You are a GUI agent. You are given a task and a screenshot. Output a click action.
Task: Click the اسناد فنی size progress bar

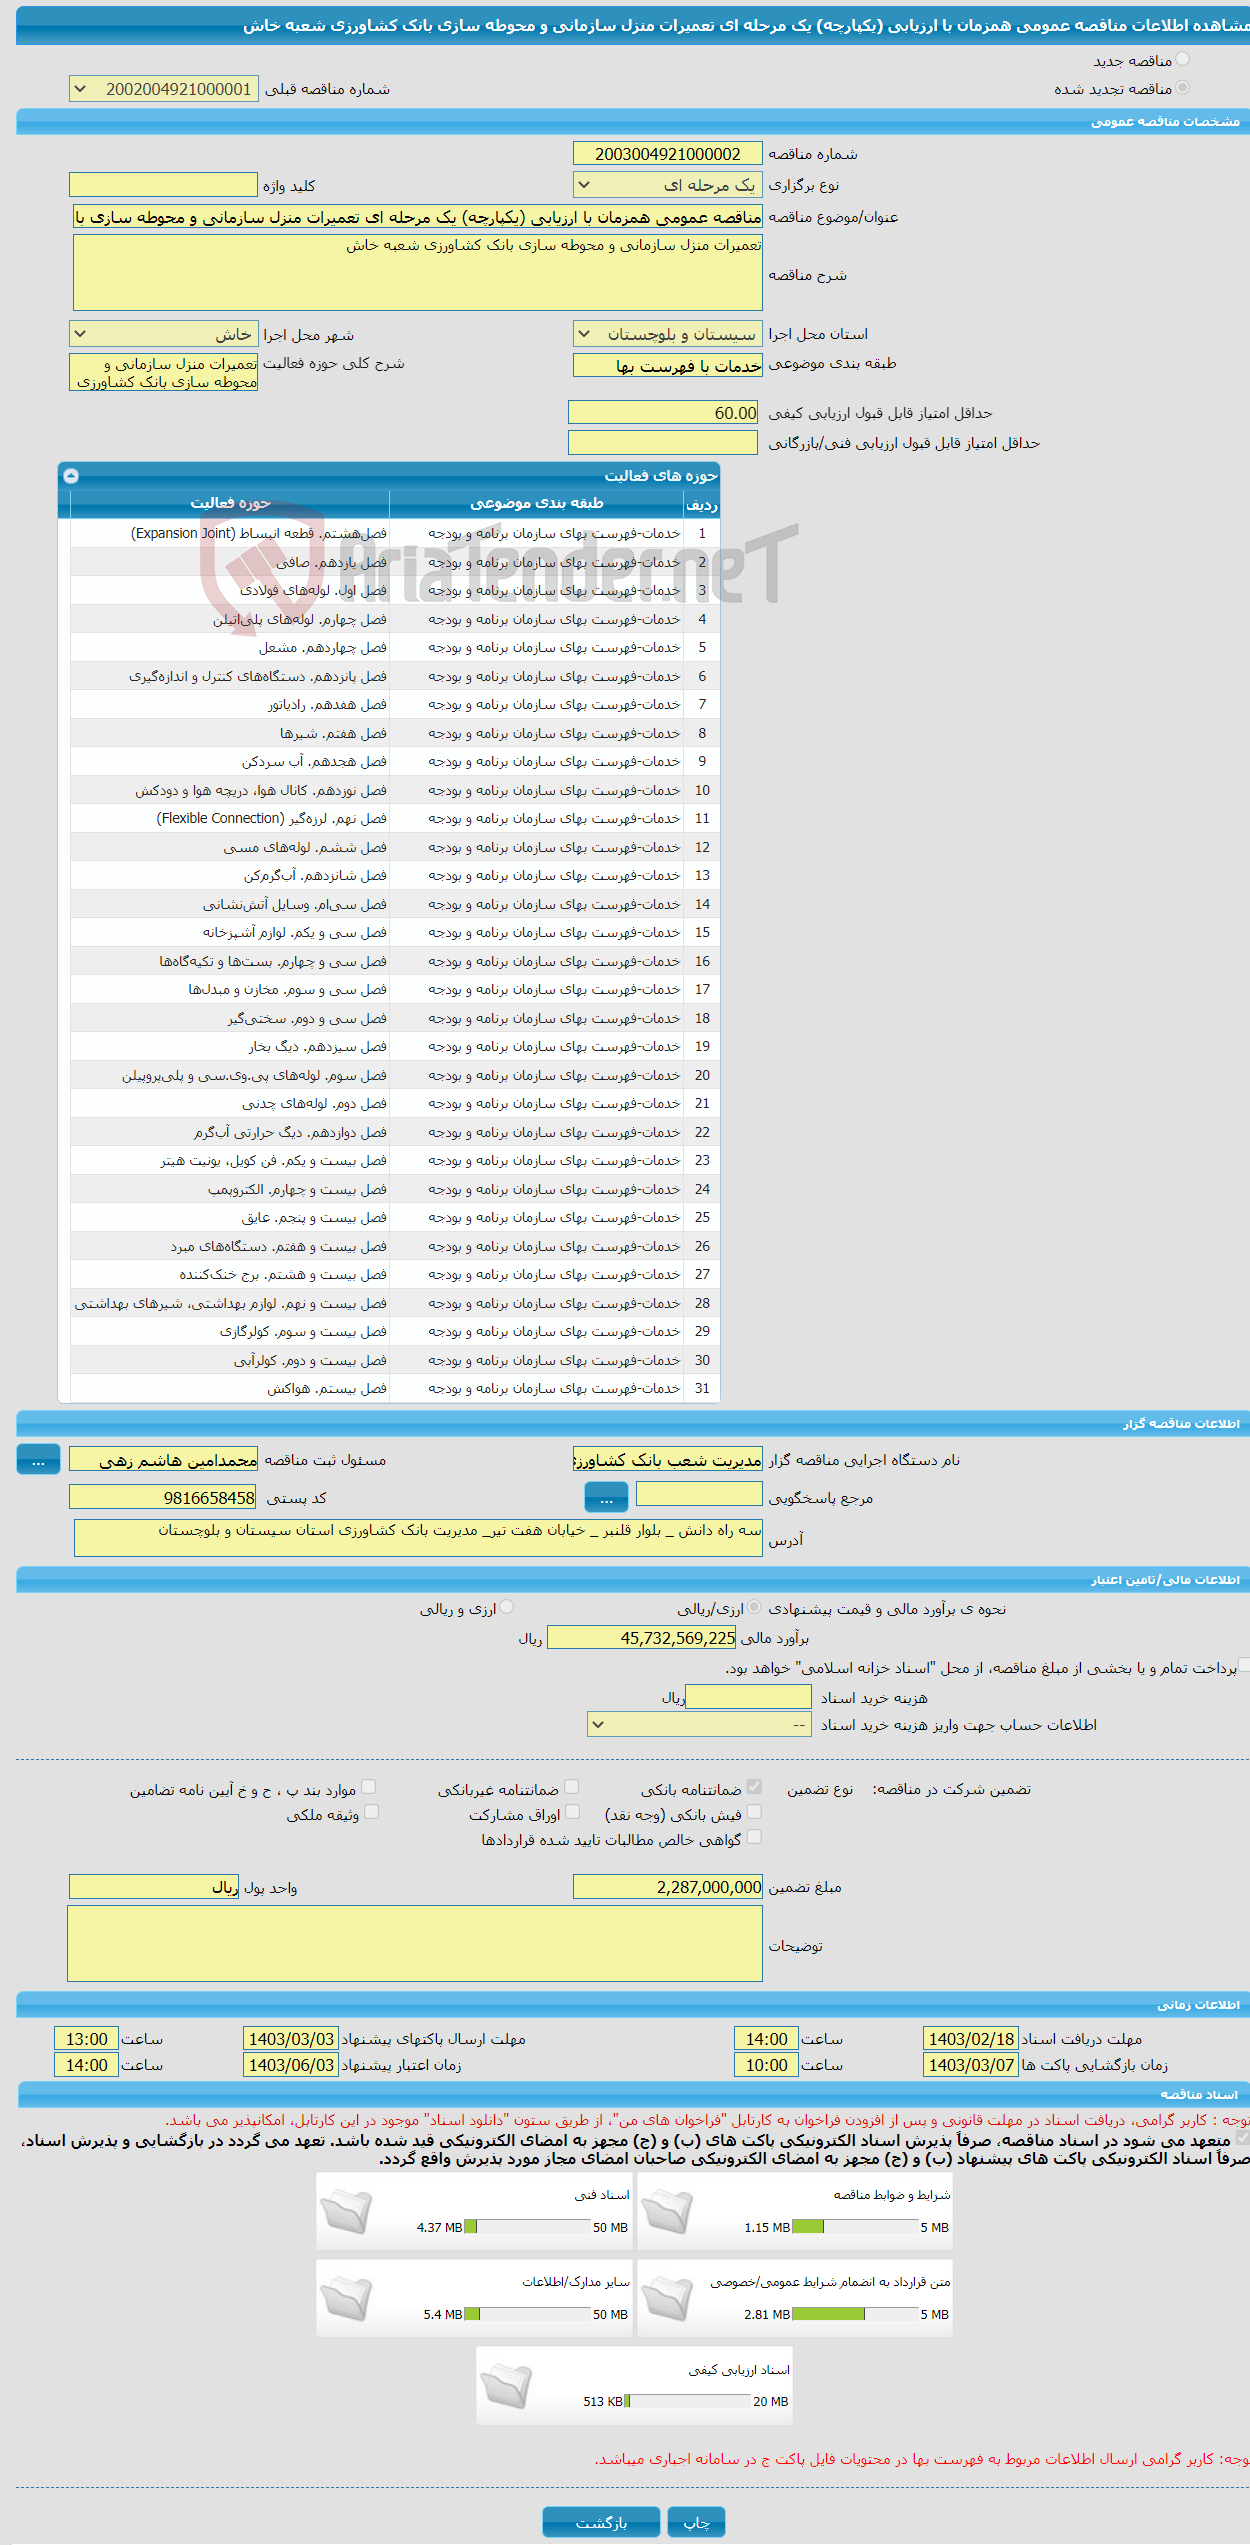(x=528, y=2227)
